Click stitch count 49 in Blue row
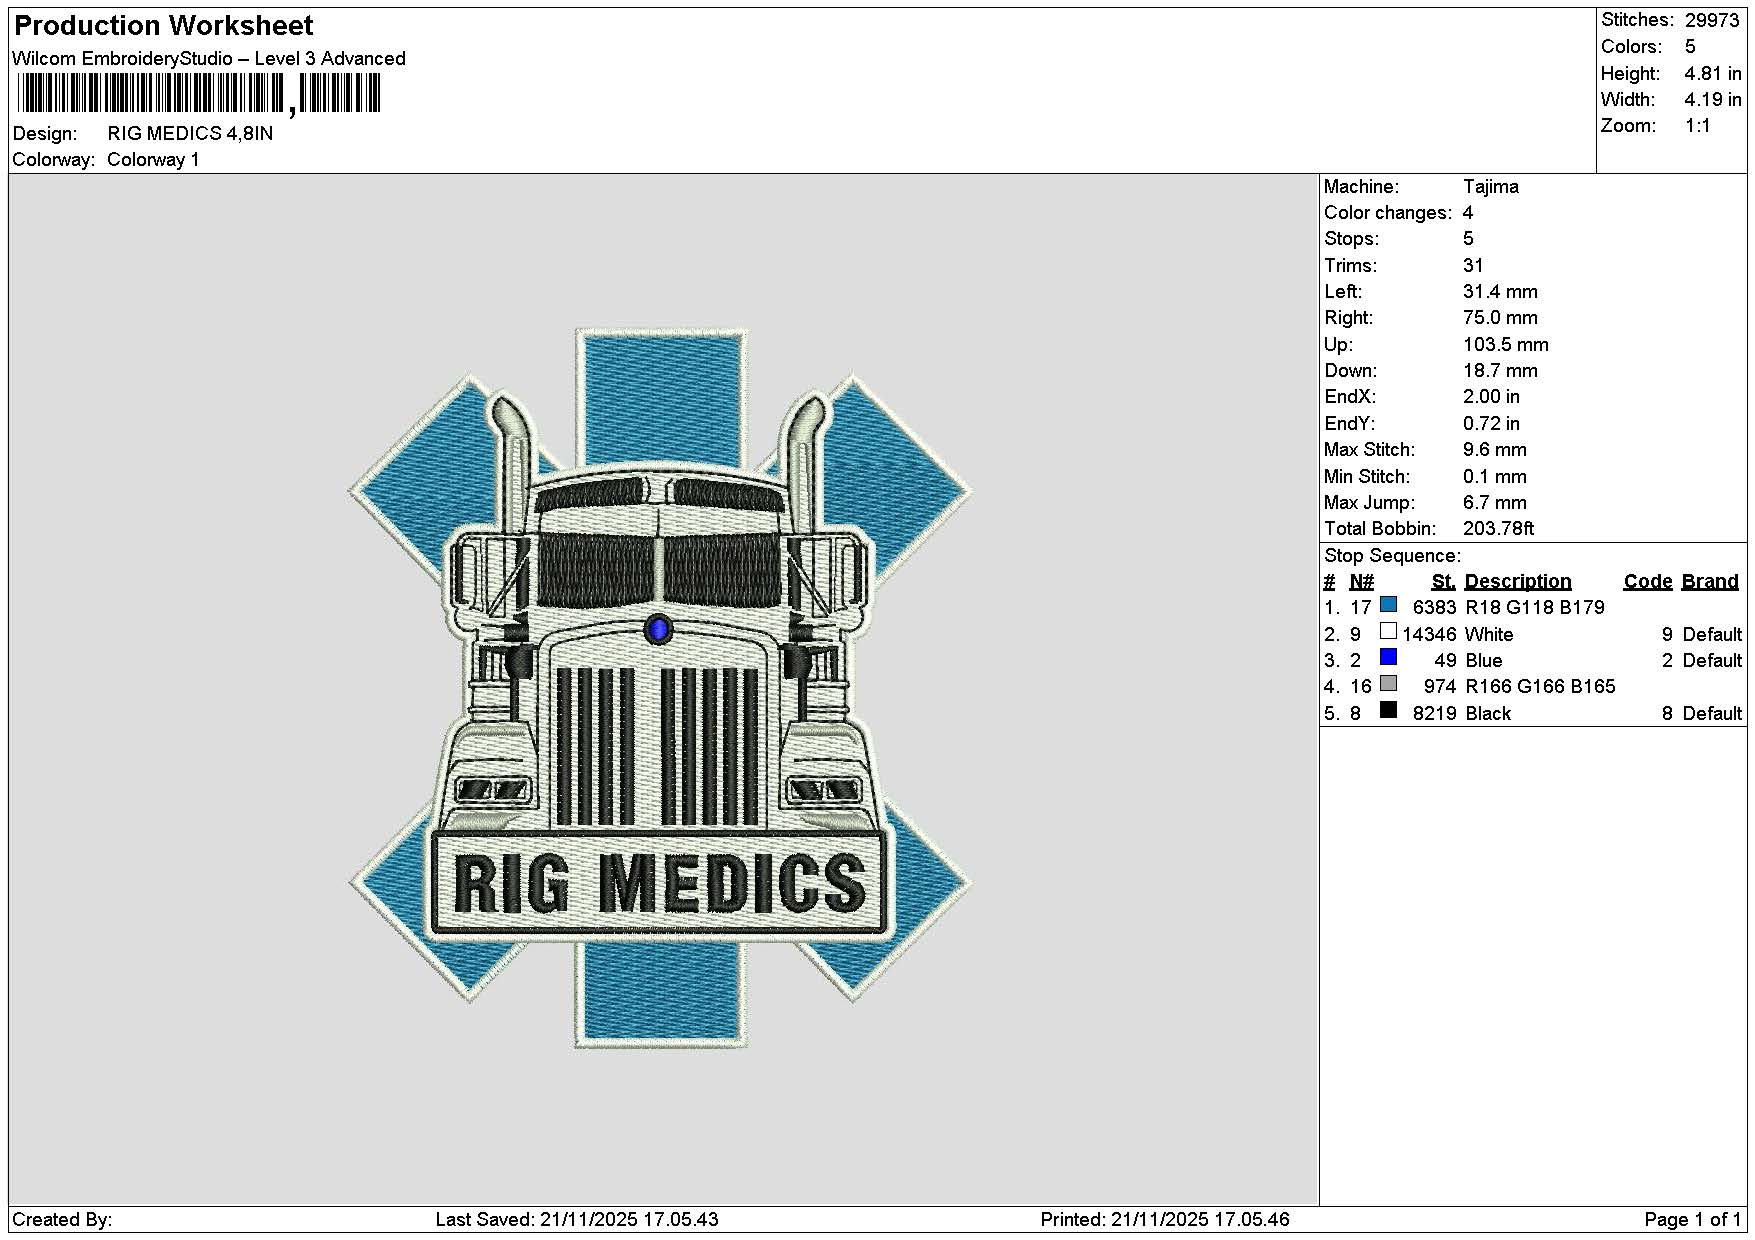 coord(1445,660)
